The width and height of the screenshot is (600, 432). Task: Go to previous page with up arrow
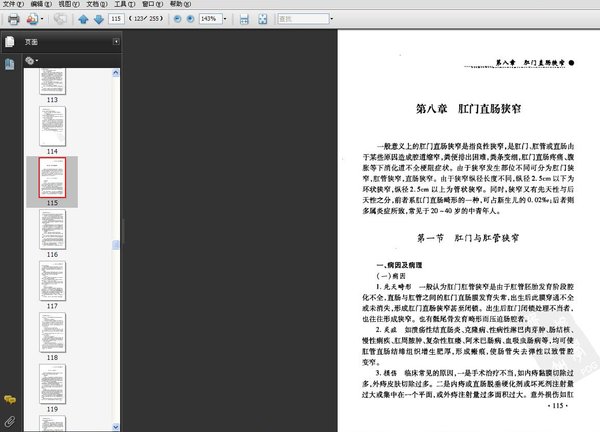point(83,19)
